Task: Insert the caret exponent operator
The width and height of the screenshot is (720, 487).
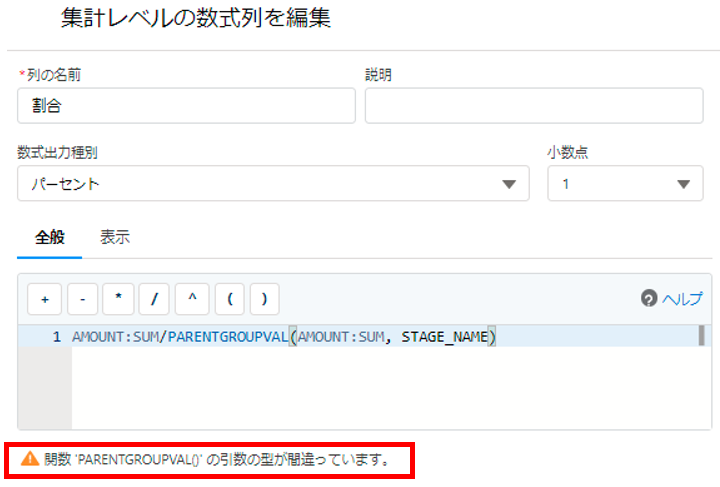Action: tap(192, 299)
